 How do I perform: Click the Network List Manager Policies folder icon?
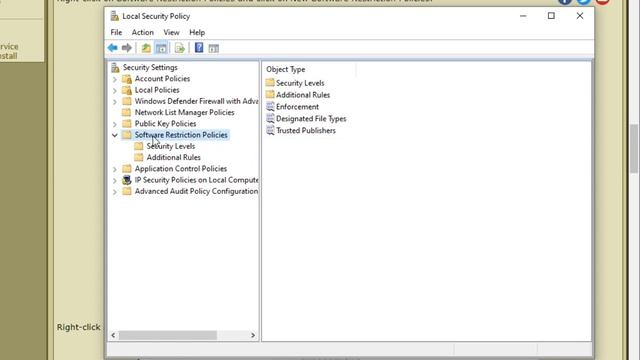click(x=127, y=112)
